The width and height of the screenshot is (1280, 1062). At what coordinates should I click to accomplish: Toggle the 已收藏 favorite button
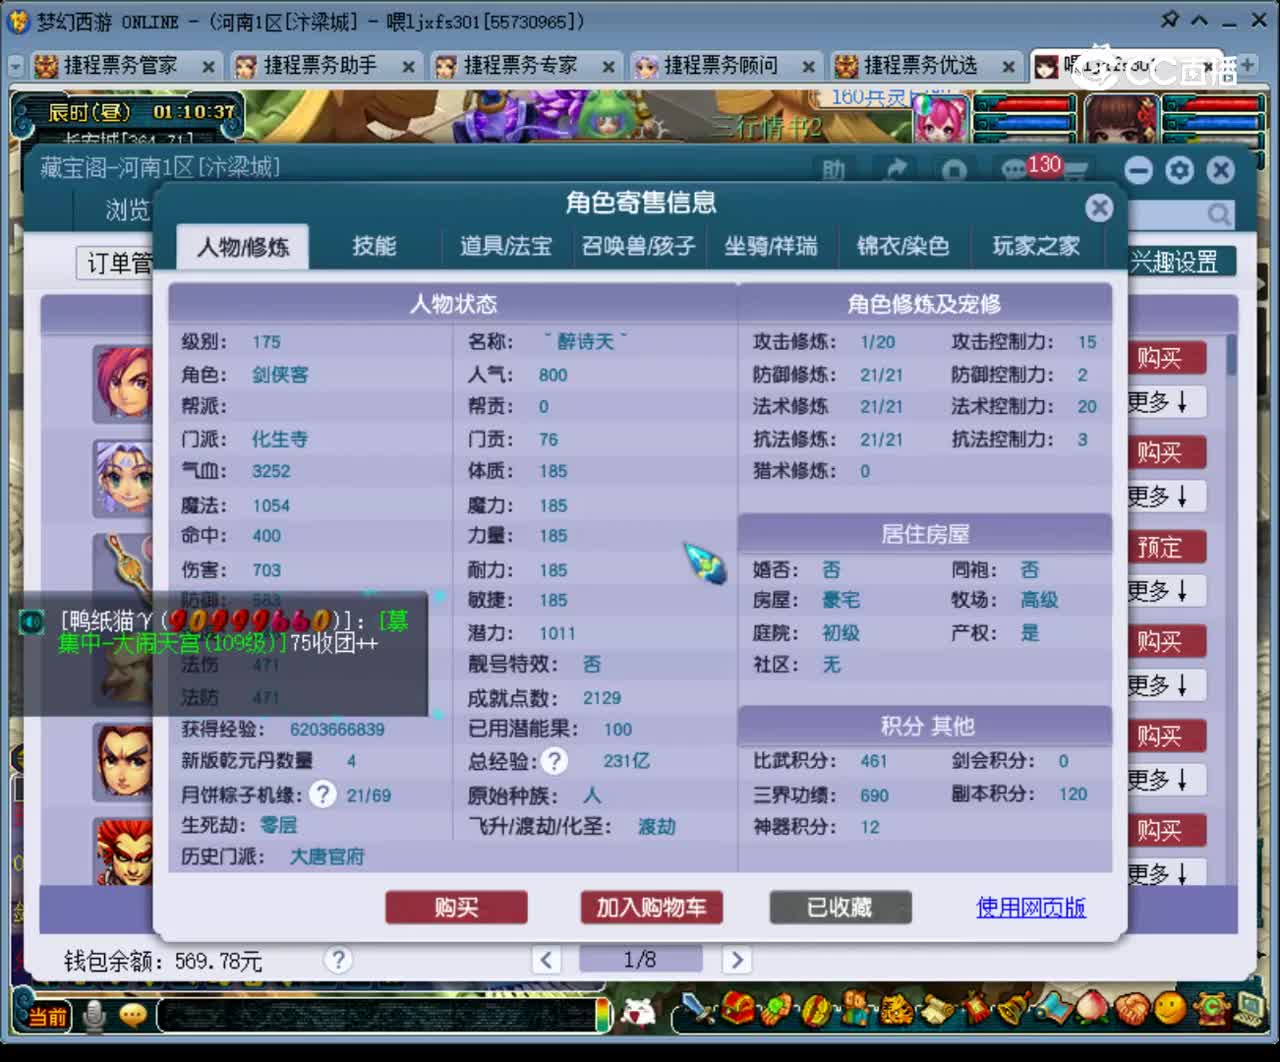[840, 907]
